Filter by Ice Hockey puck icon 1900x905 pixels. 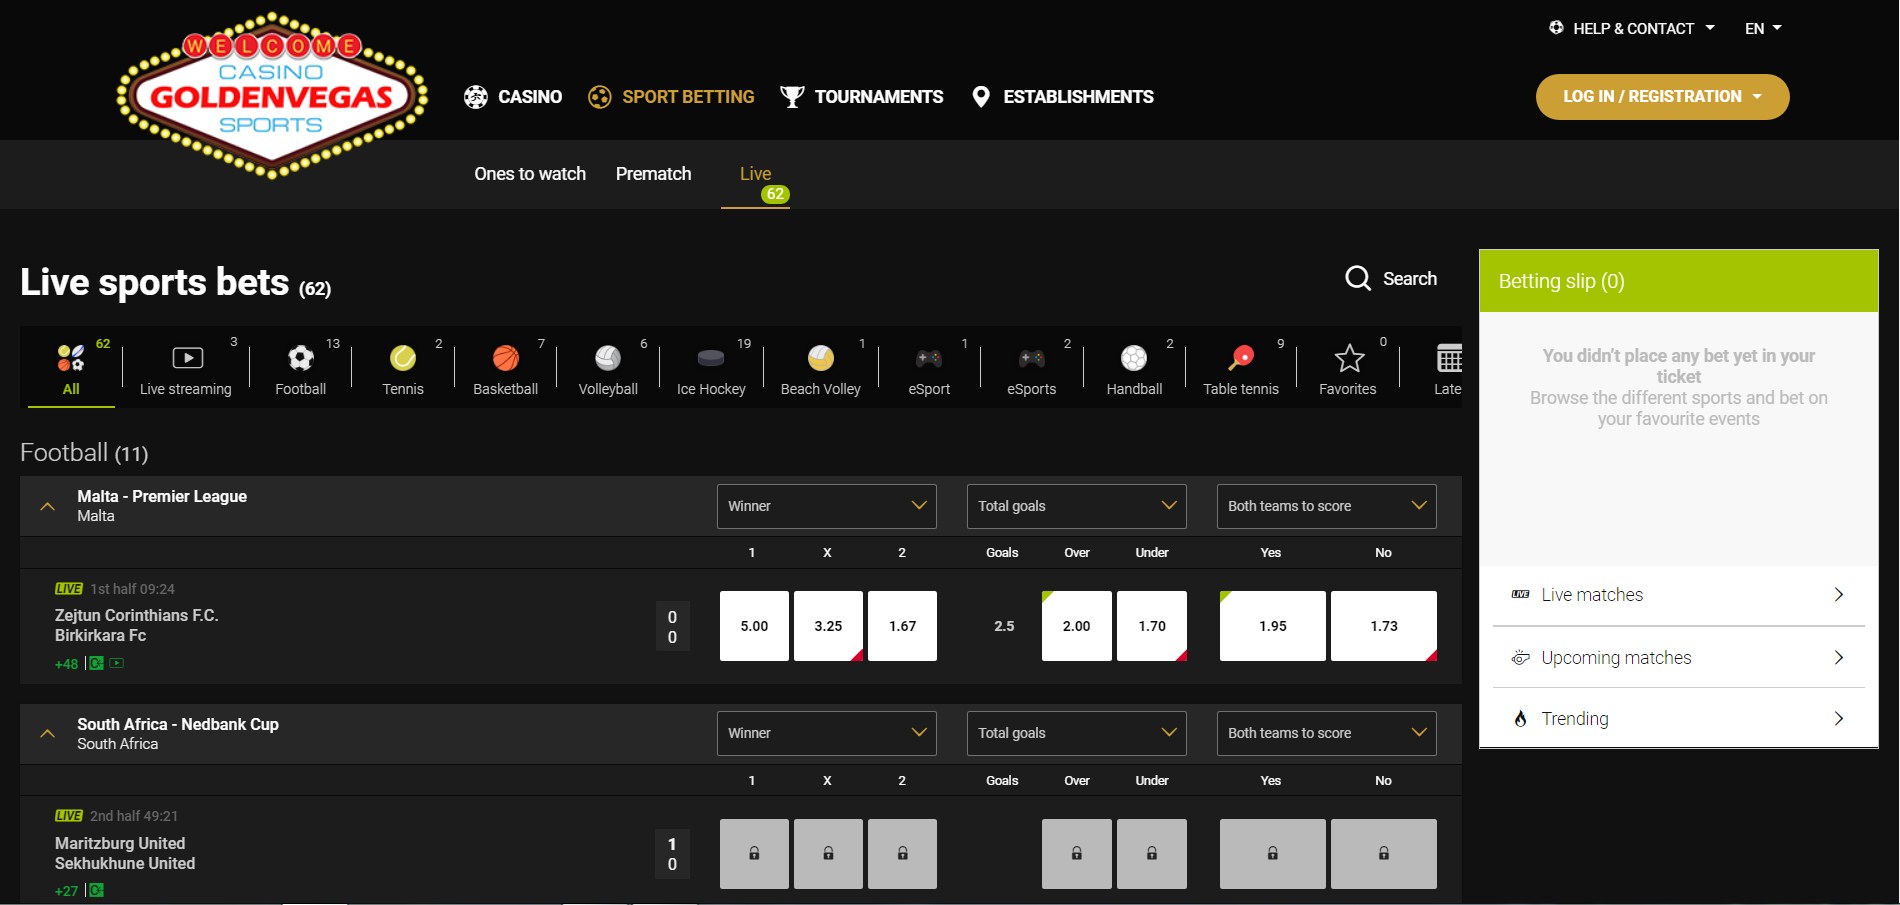(x=711, y=357)
